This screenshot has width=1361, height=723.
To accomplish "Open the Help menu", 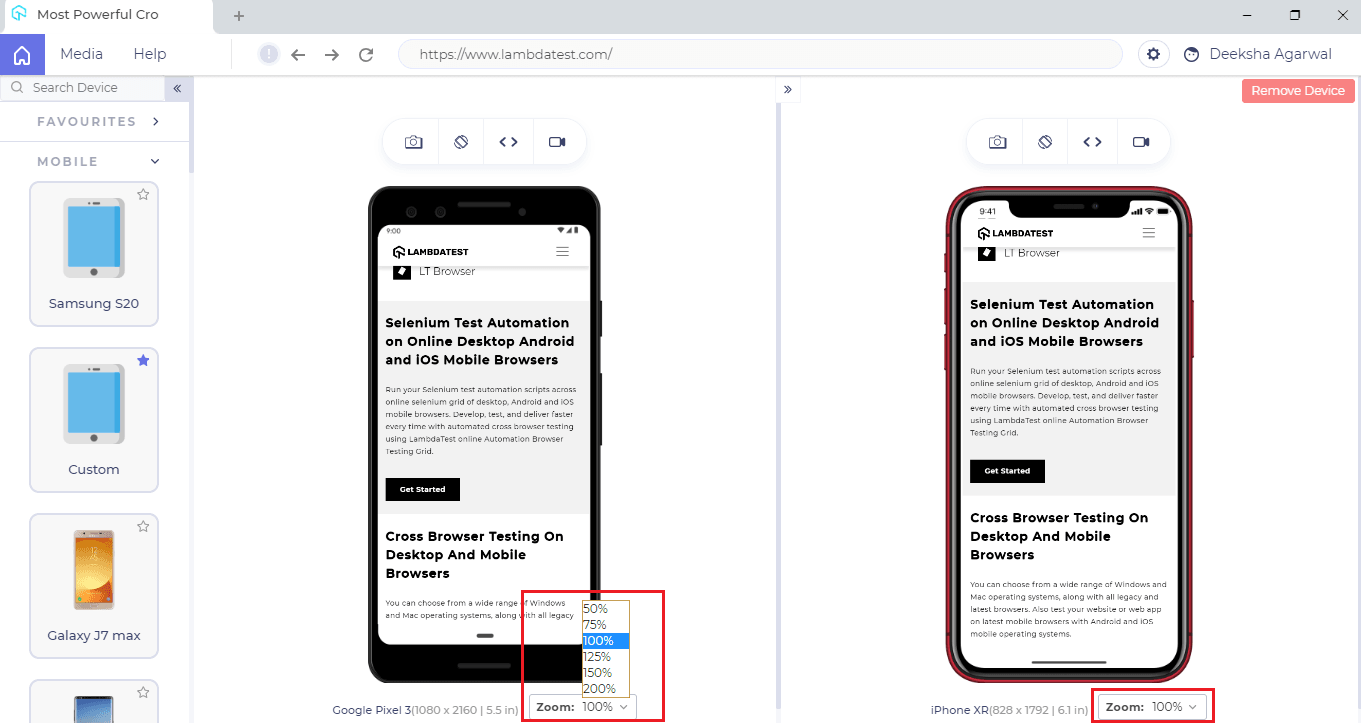I will (149, 53).
